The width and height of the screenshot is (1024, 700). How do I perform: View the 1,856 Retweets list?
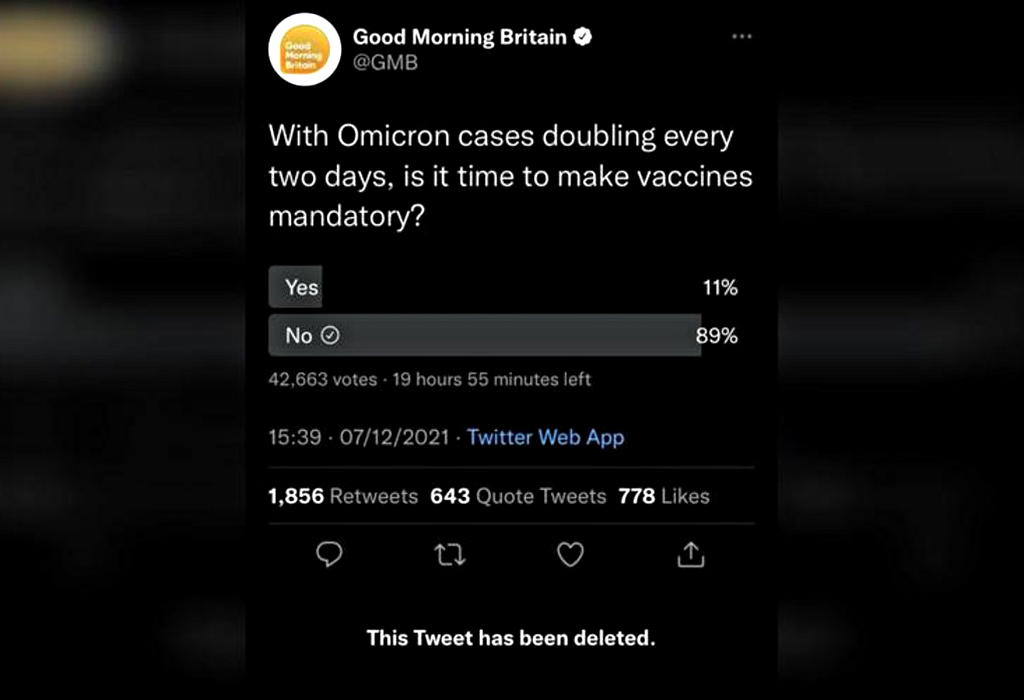click(x=343, y=496)
